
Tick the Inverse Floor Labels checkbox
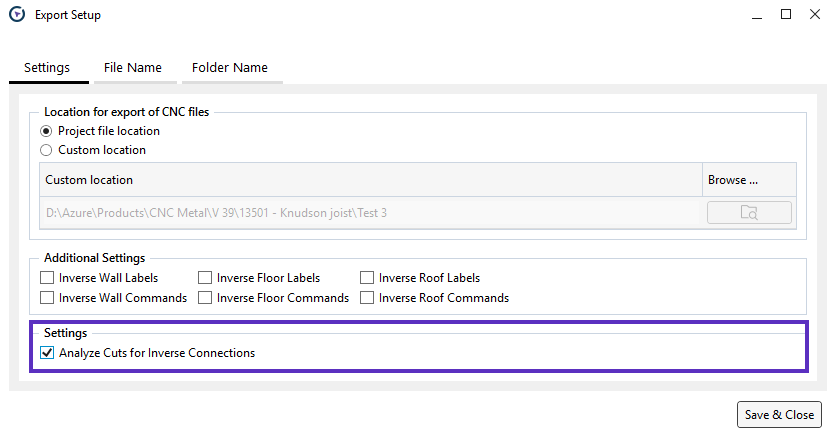[205, 278]
